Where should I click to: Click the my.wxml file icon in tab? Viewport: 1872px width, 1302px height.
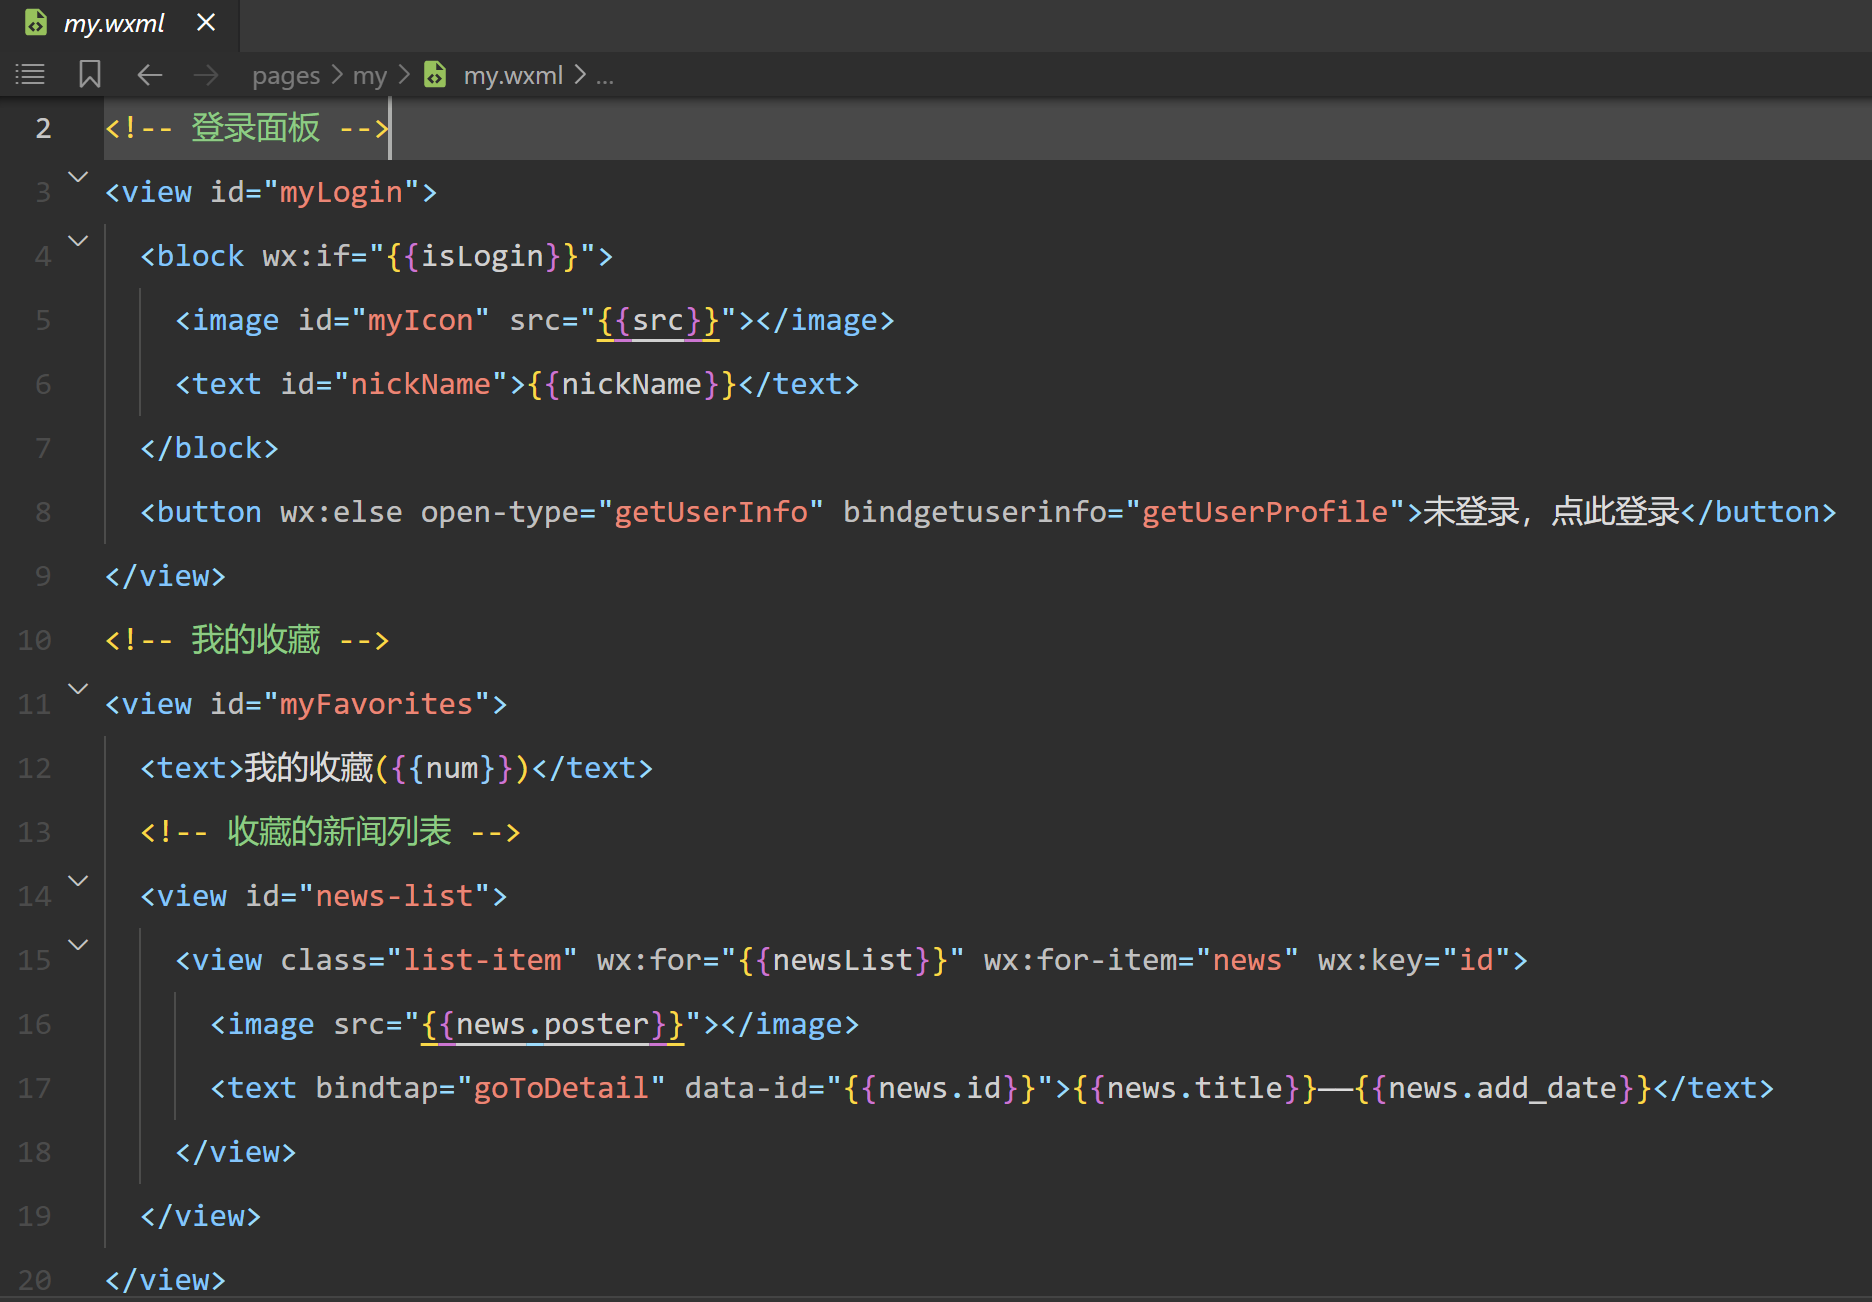click(x=36, y=22)
